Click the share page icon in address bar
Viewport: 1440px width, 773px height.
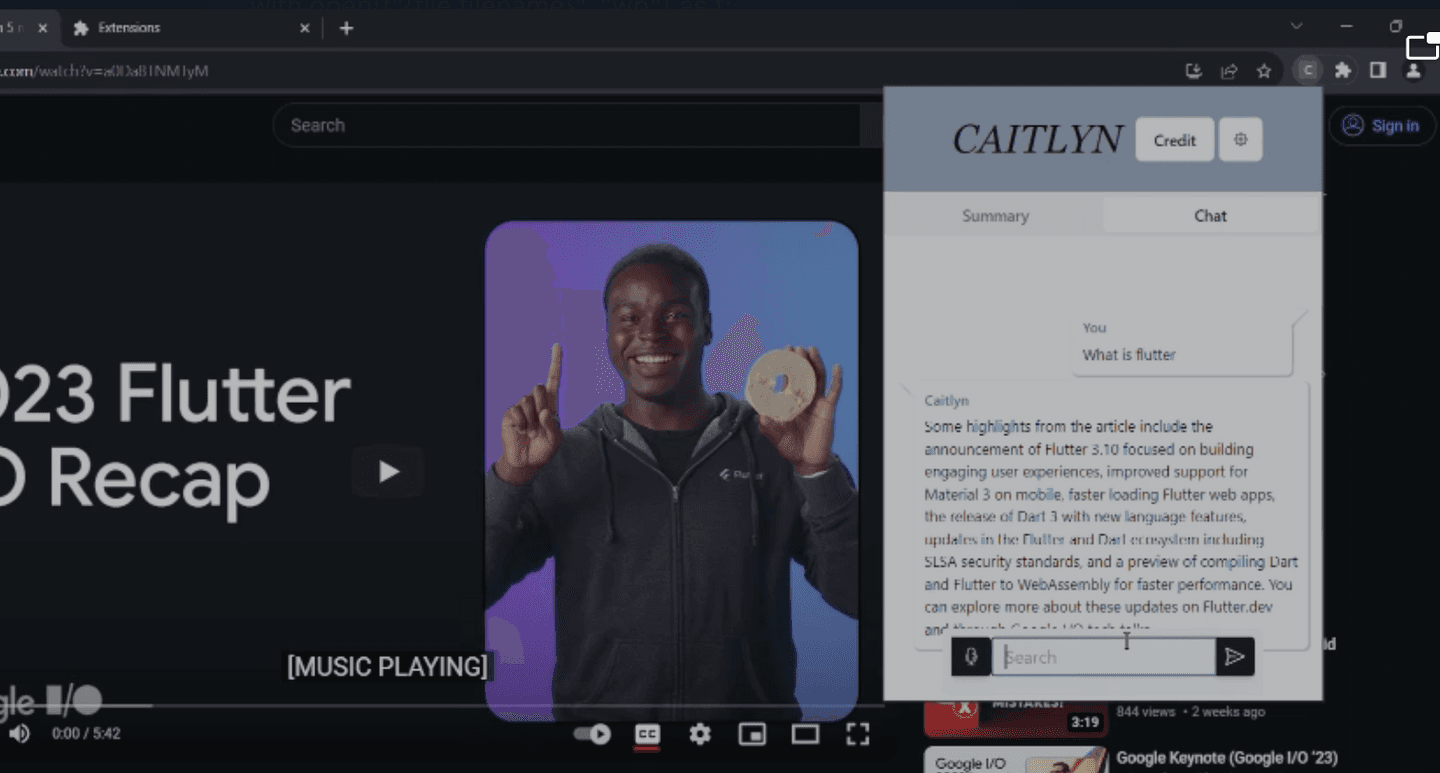[x=1229, y=71]
